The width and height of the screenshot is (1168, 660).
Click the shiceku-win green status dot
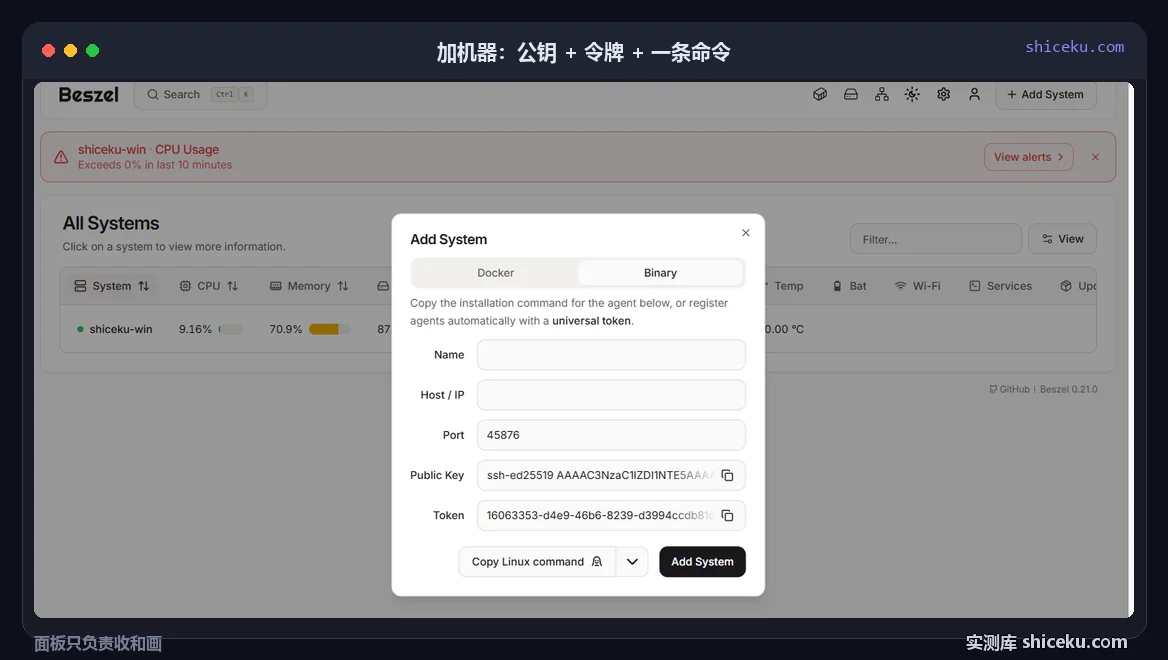click(x=80, y=329)
